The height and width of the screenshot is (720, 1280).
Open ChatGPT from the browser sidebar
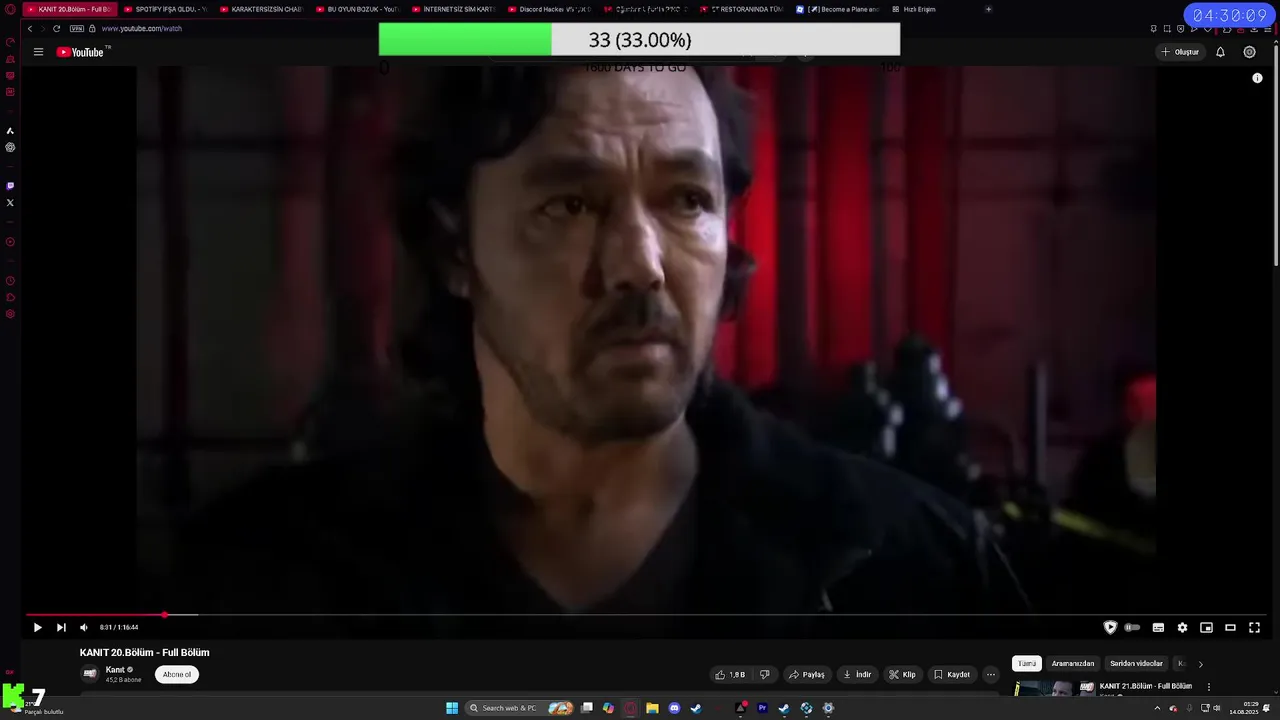(10, 147)
